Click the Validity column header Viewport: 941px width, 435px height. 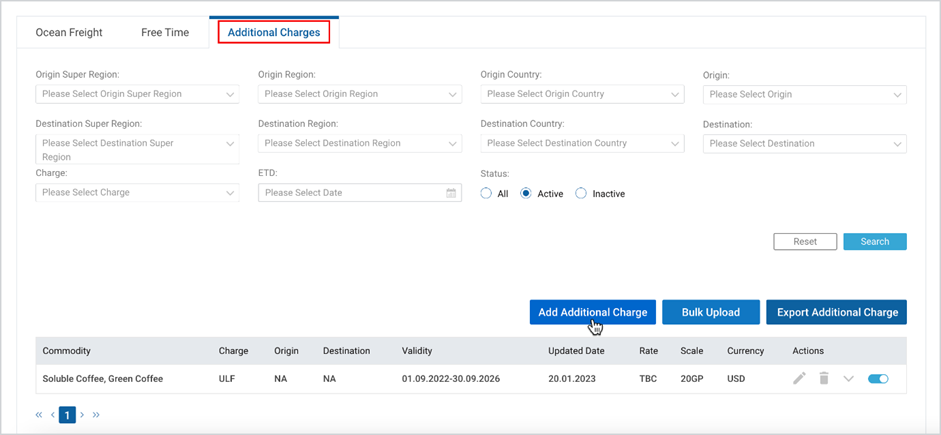tap(416, 351)
